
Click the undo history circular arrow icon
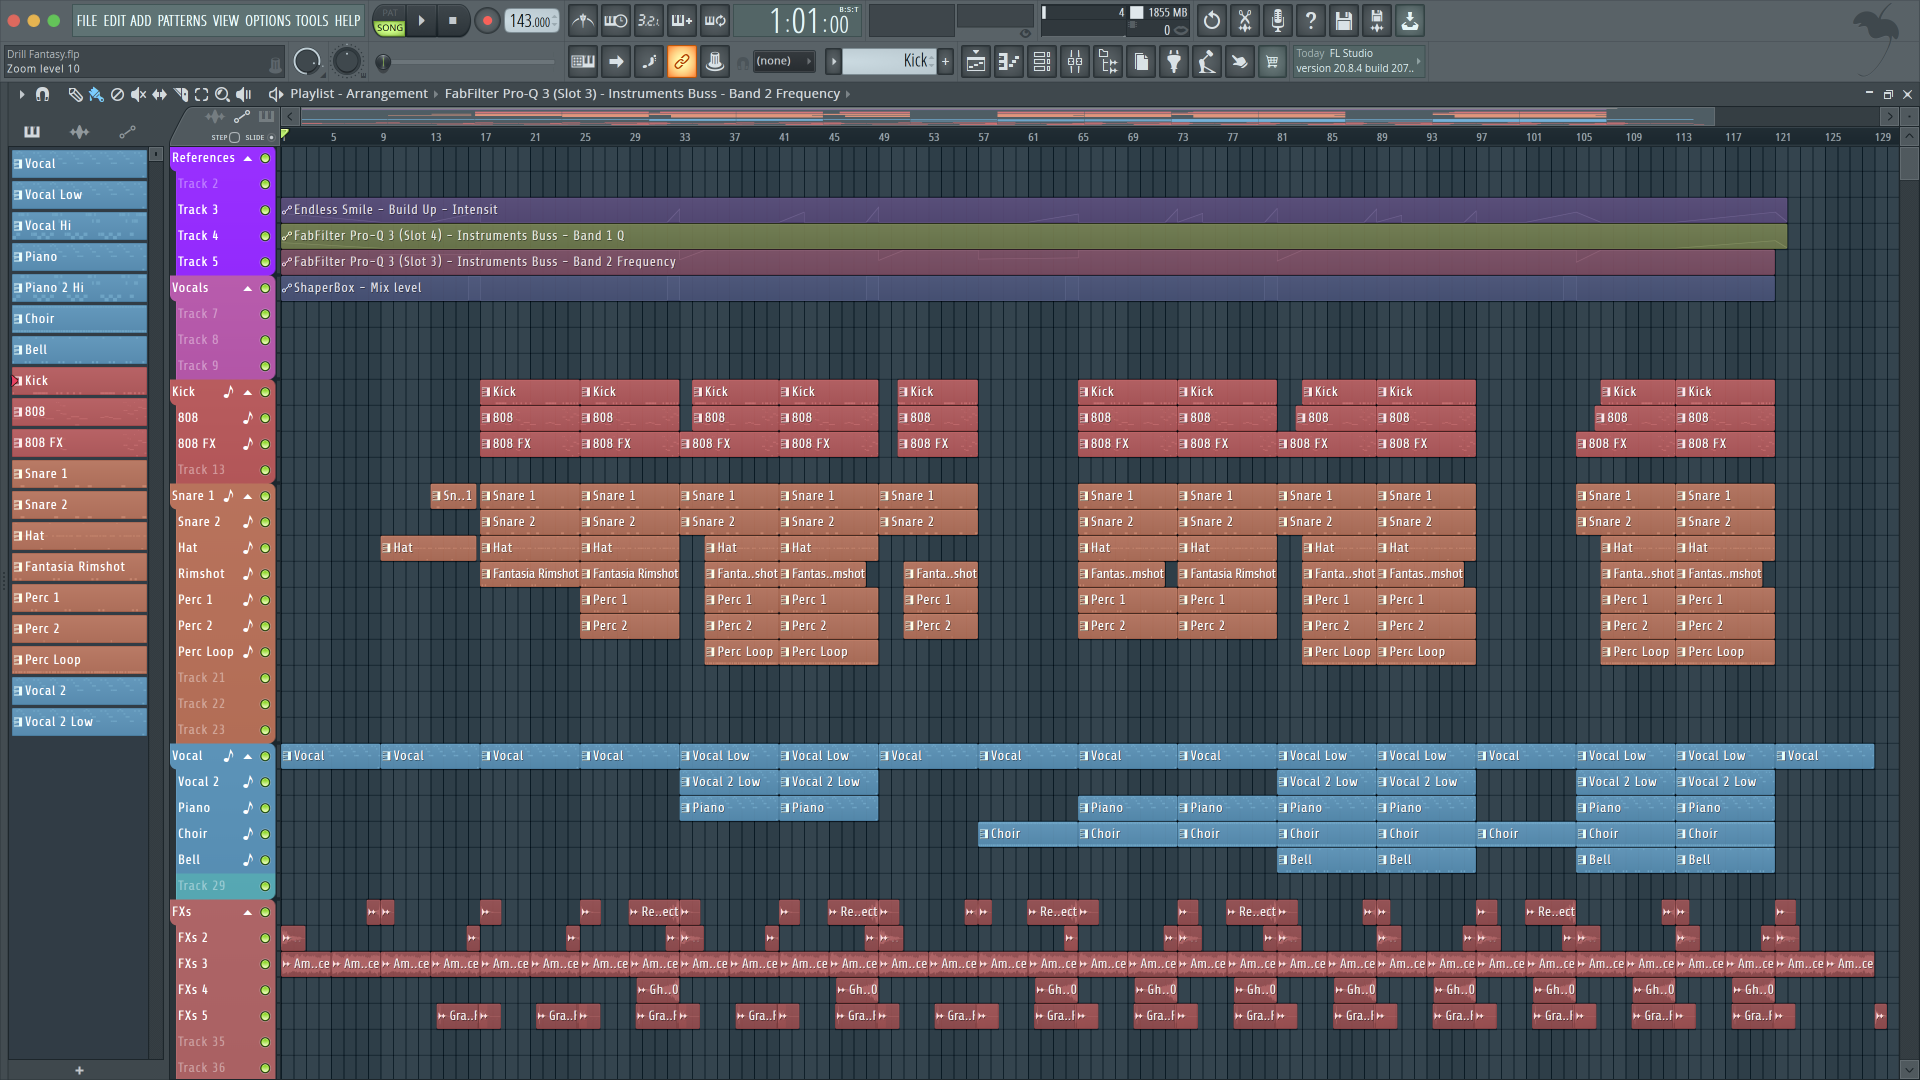click(1212, 20)
